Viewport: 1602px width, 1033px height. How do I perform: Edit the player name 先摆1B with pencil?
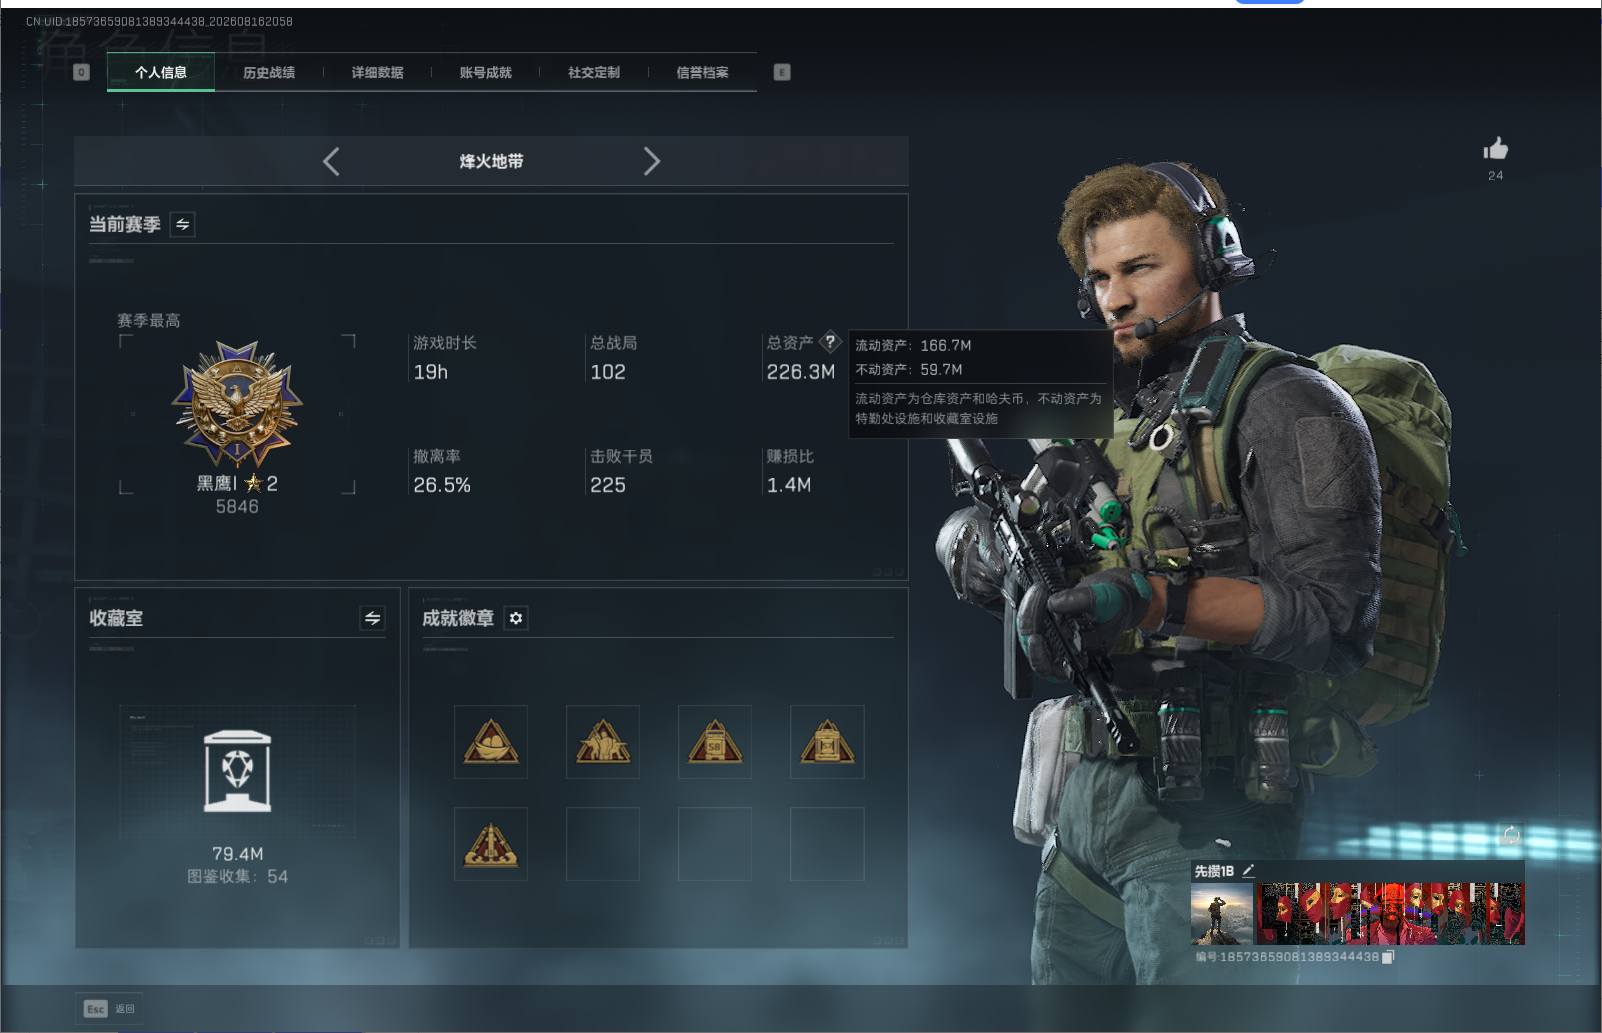1248,871
